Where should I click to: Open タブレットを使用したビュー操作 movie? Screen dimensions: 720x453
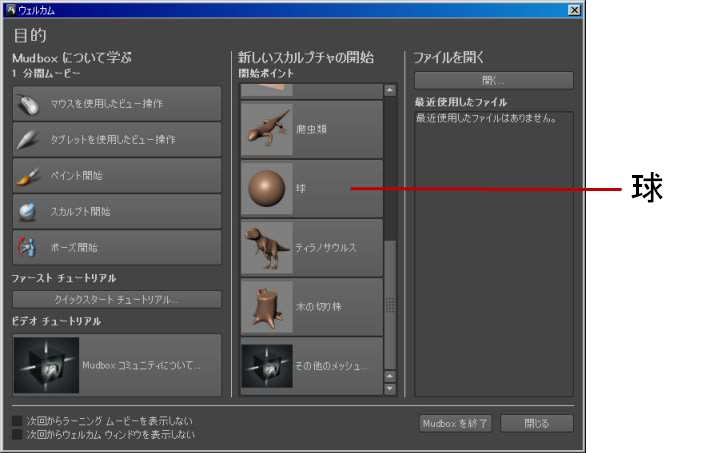pos(117,140)
